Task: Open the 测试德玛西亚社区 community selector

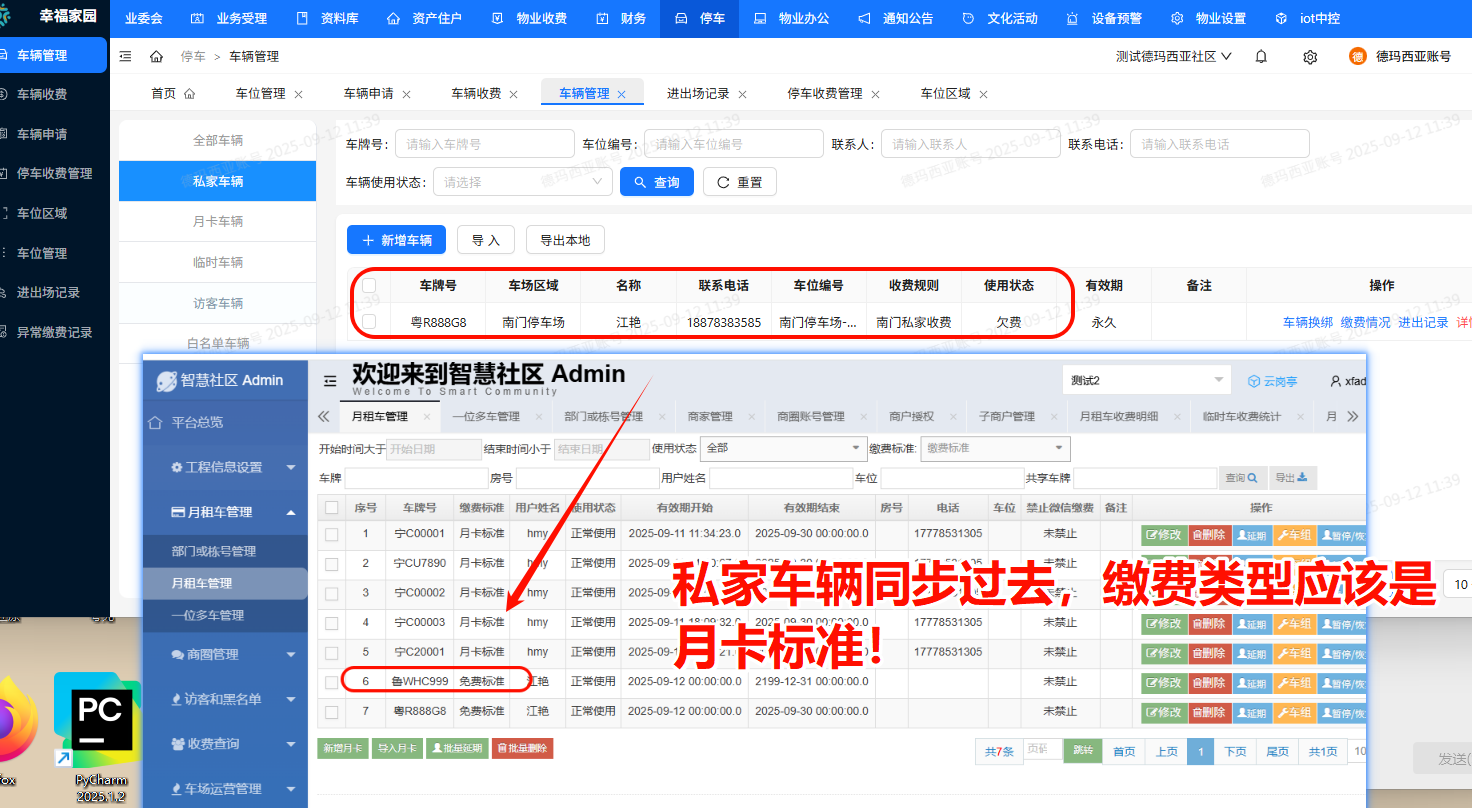Action: point(1173,57)
